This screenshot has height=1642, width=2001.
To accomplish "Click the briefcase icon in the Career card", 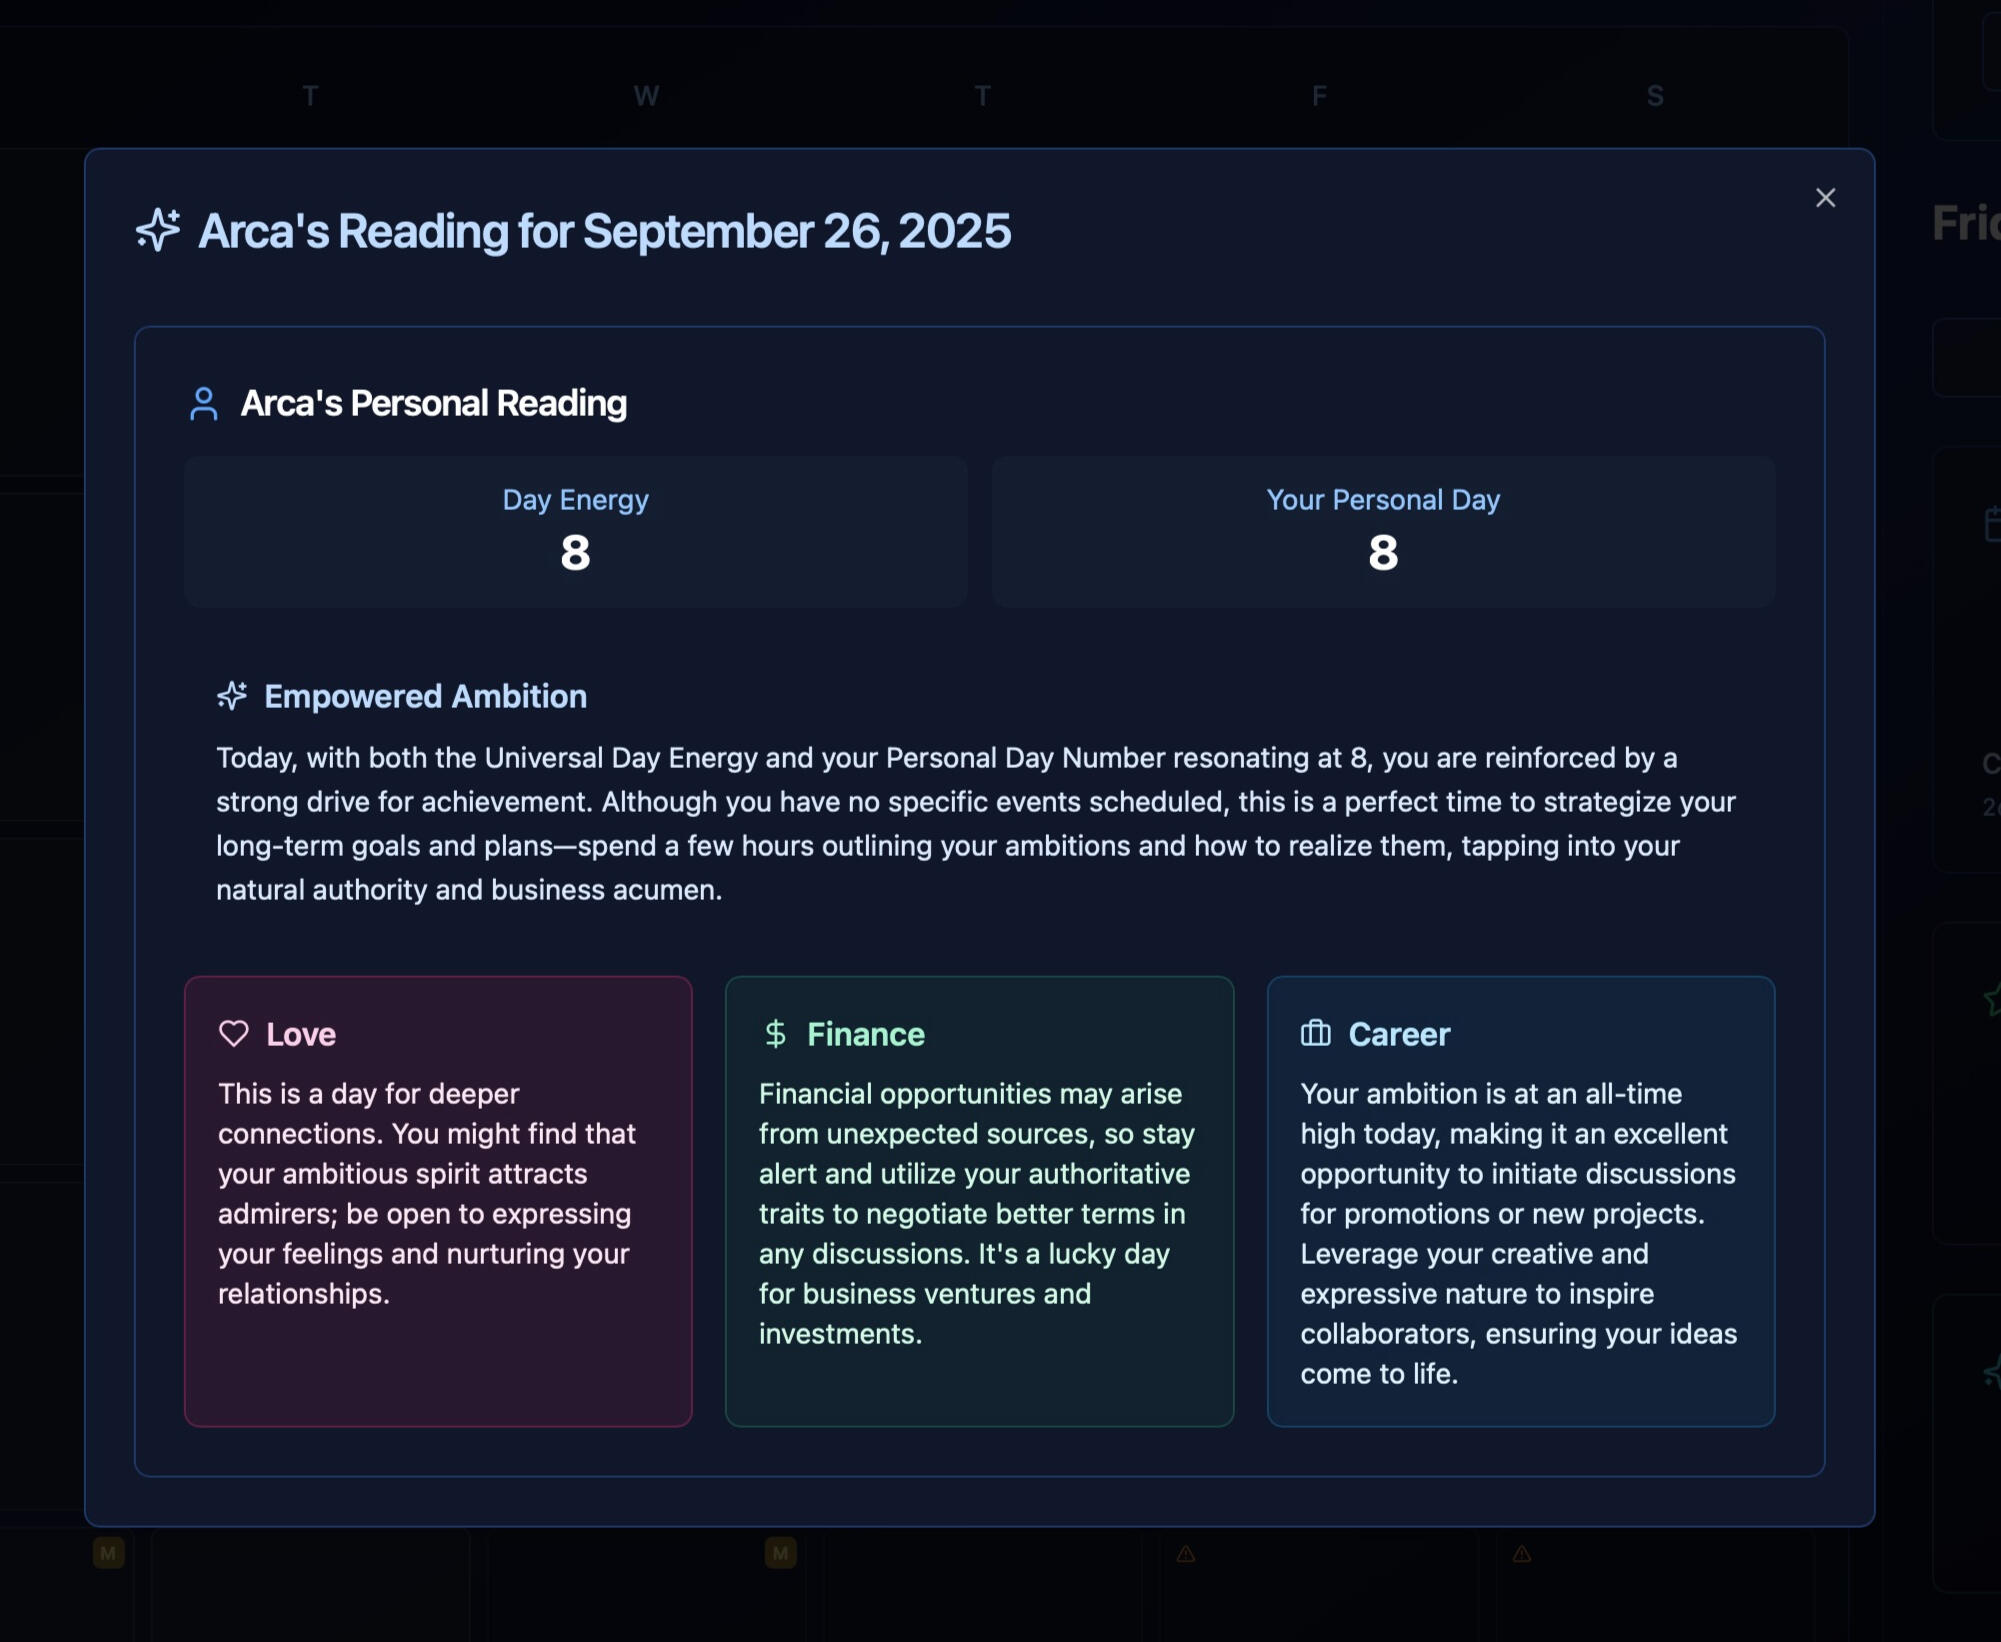I will coord(1316,1034).
